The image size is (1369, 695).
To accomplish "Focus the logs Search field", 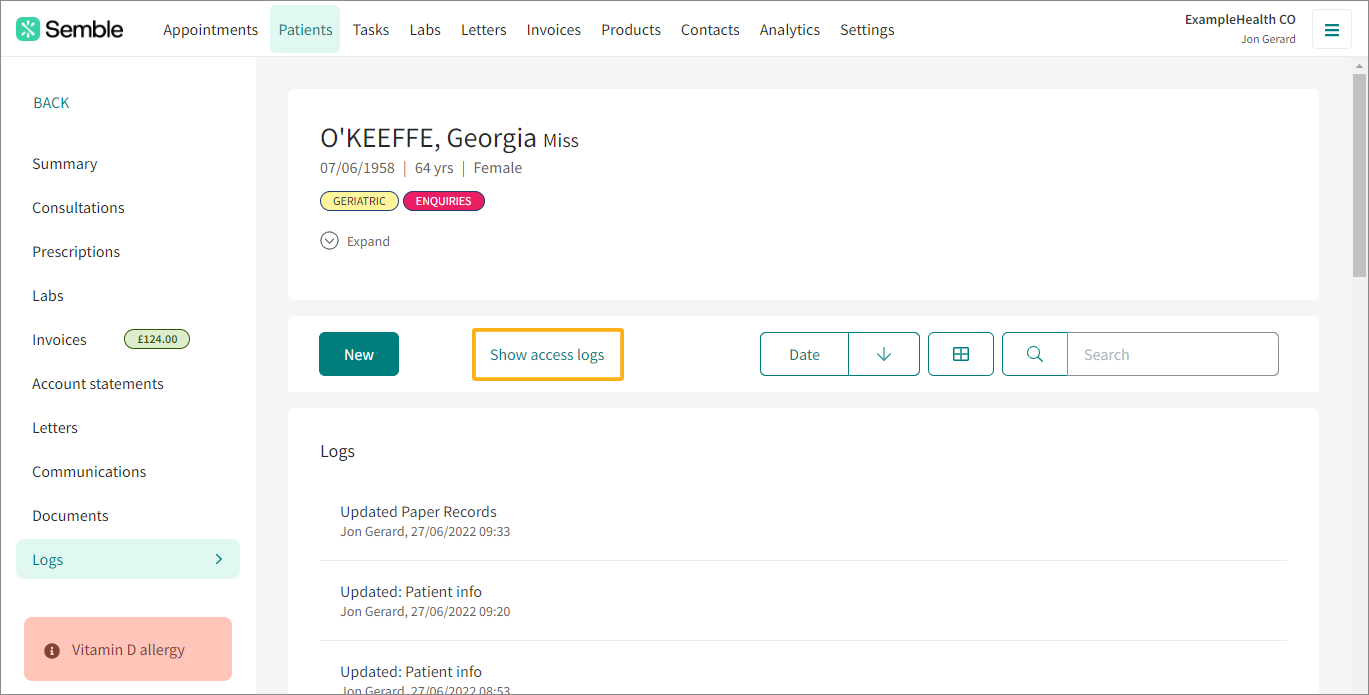I will coord(1172,354).
